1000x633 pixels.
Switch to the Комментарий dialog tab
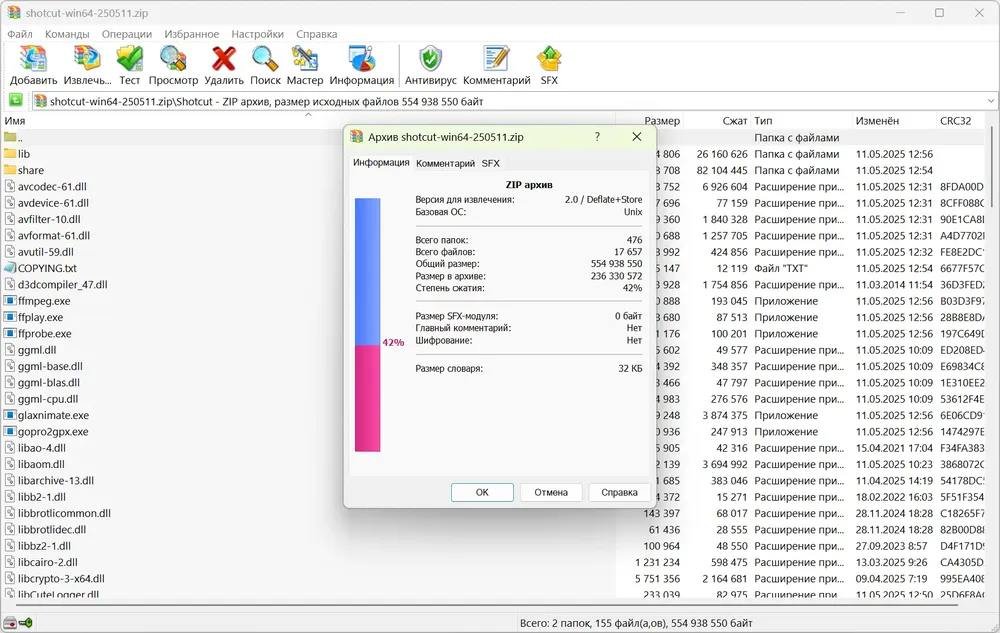(x=445, y=163)
